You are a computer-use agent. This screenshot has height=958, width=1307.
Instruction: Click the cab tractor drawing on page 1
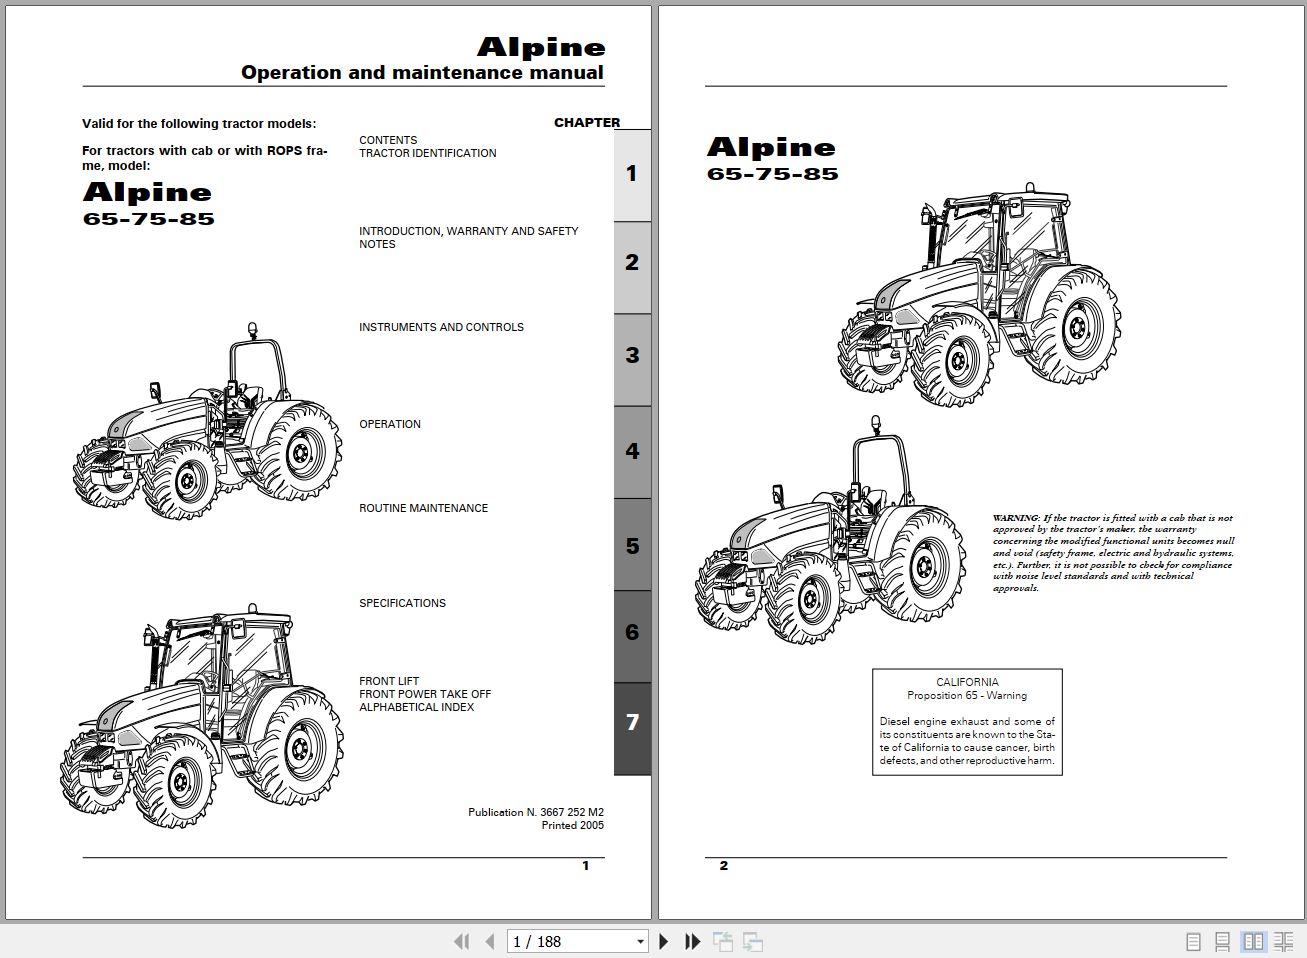201,715
